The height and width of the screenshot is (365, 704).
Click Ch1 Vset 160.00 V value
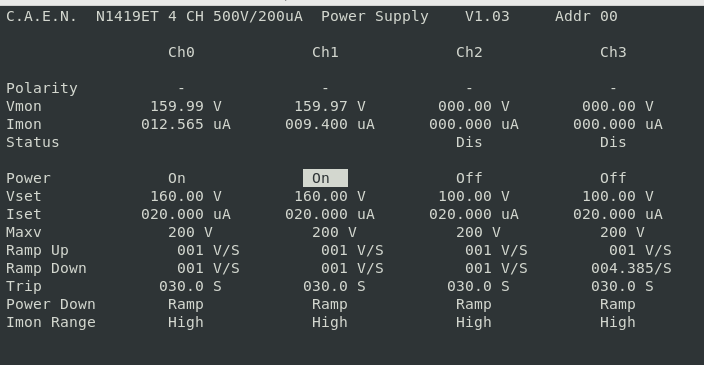tap(330, 196)
